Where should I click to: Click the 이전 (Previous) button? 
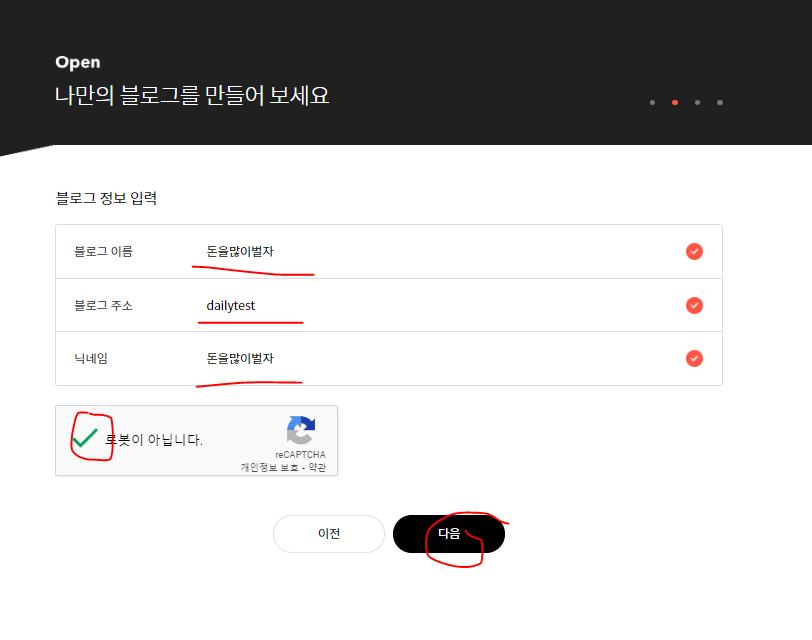coord(329,533)
